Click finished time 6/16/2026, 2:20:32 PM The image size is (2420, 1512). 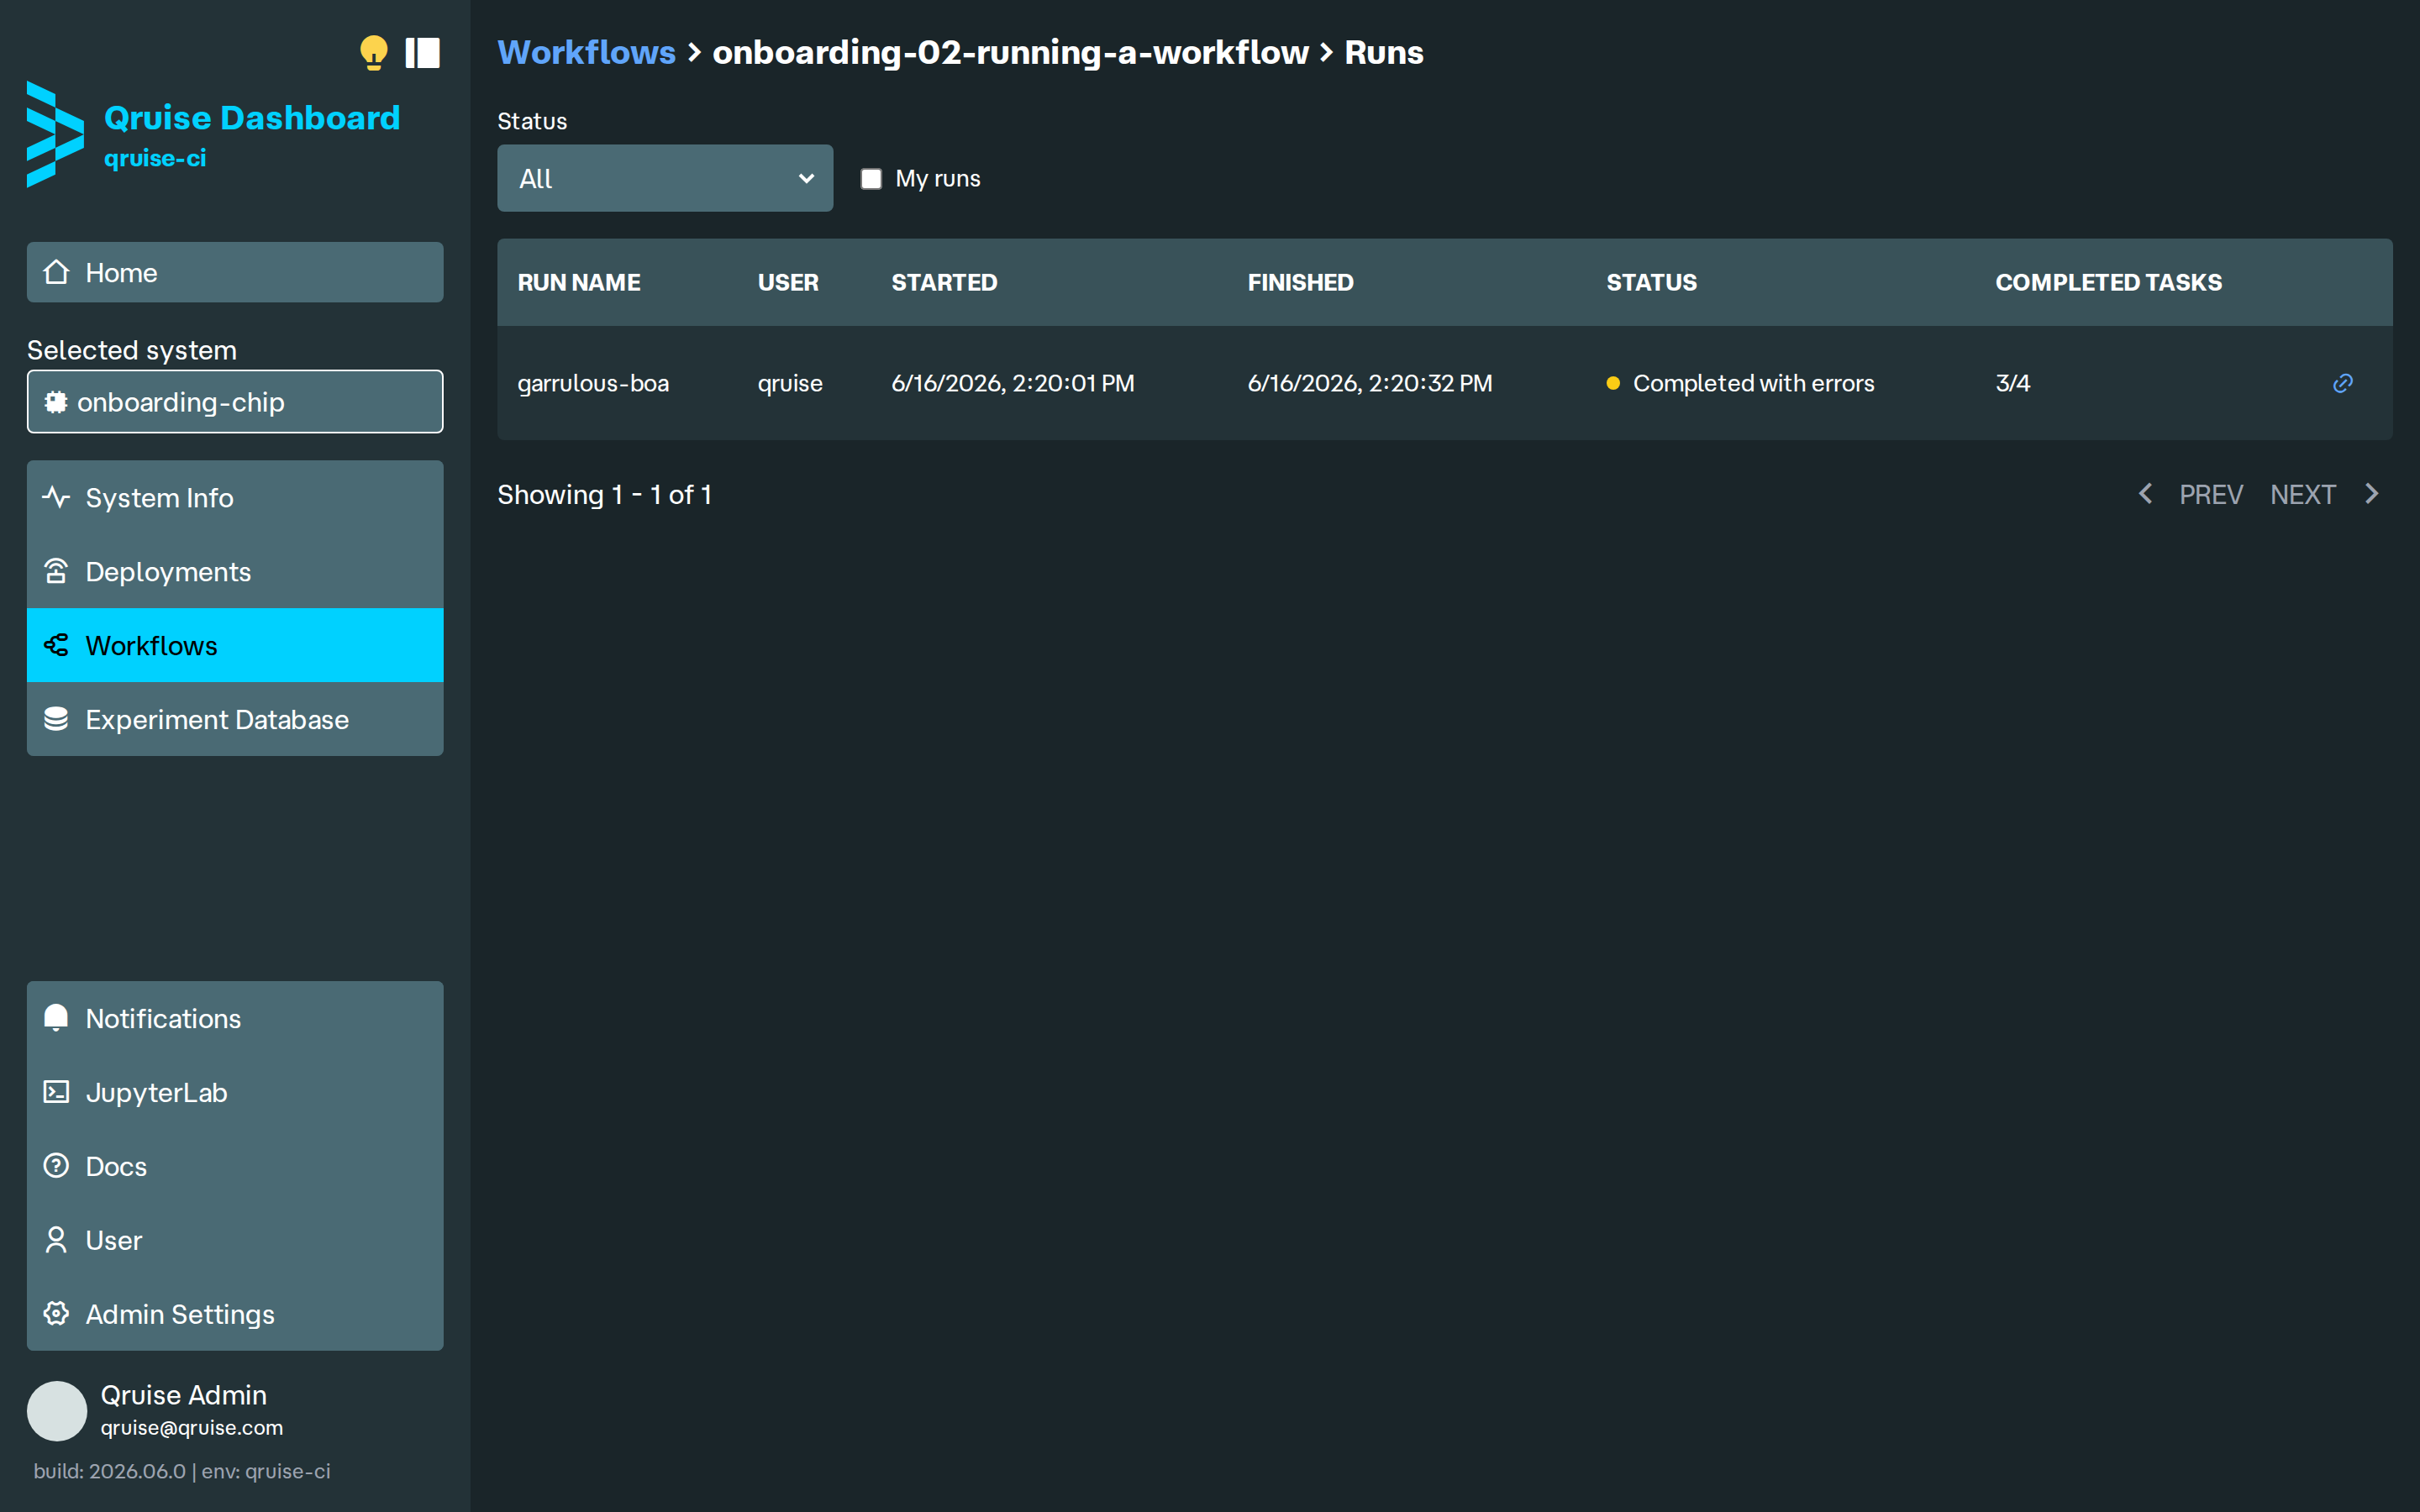pos(1370,383)
